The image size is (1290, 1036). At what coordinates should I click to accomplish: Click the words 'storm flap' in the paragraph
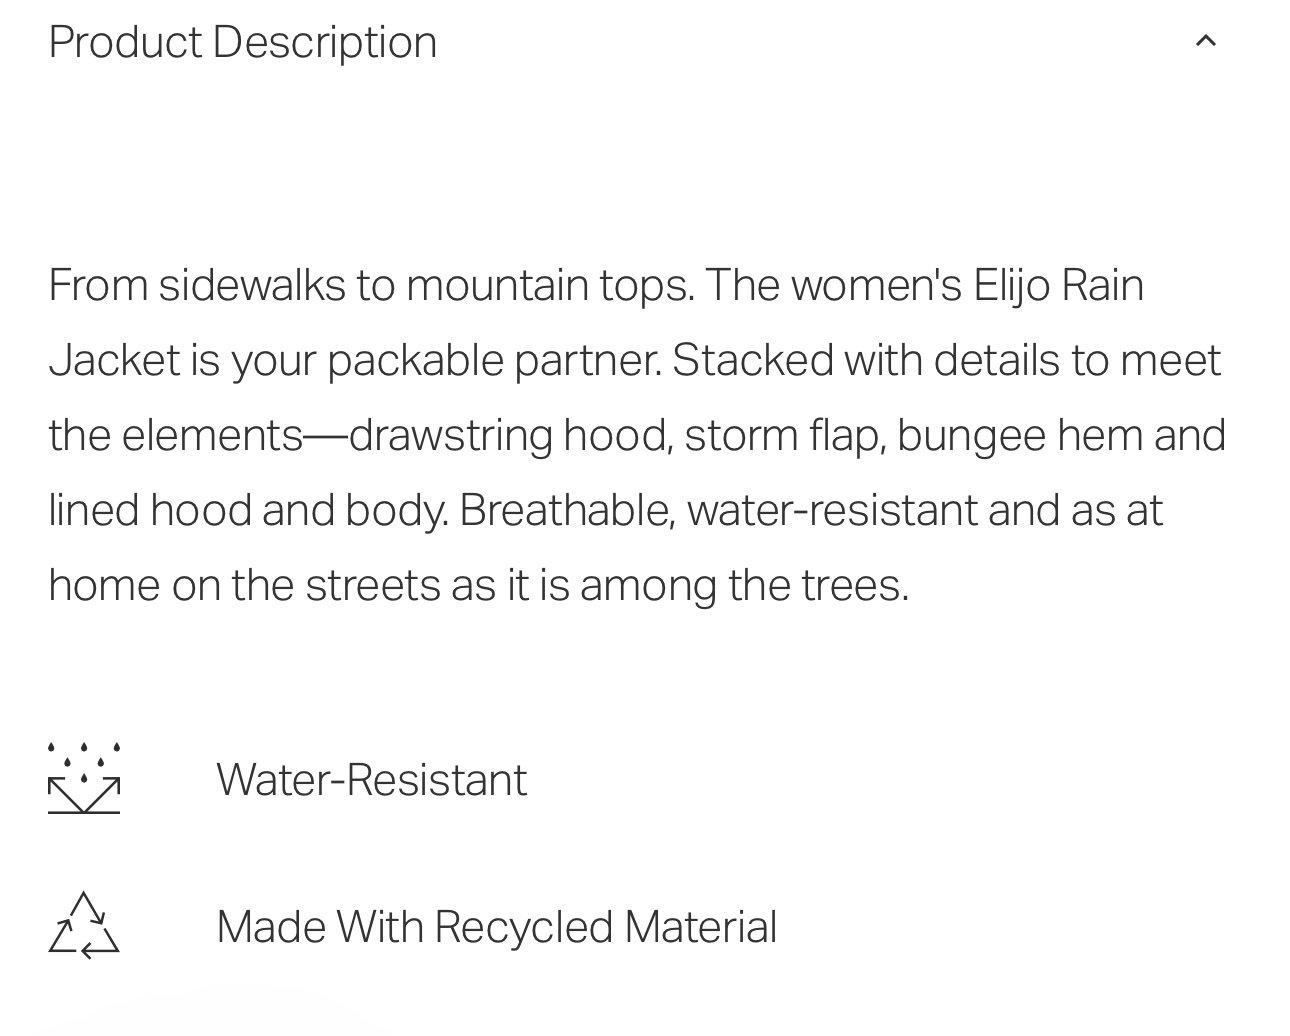pos(784,436)
